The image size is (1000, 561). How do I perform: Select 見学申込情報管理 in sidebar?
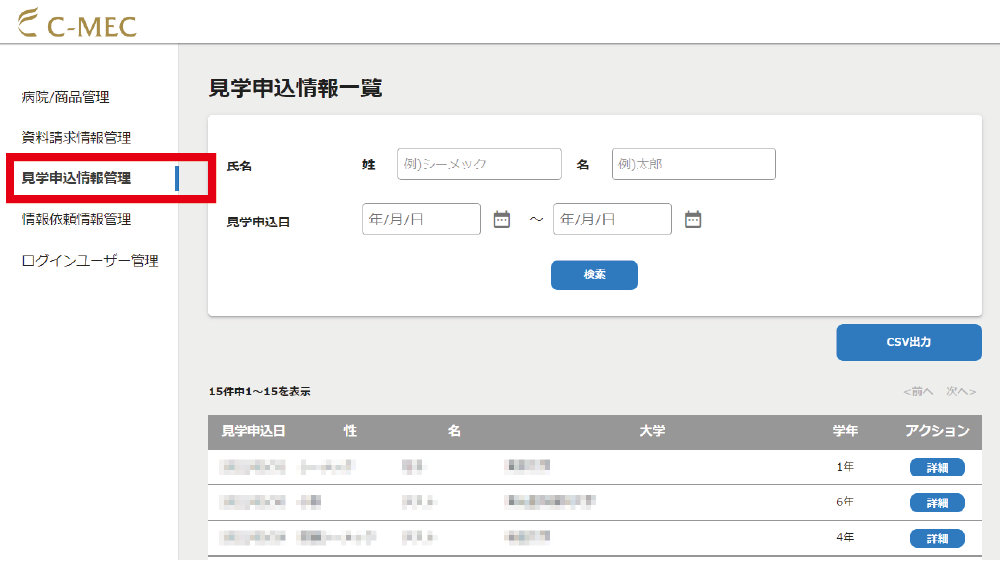pos(76,178)
